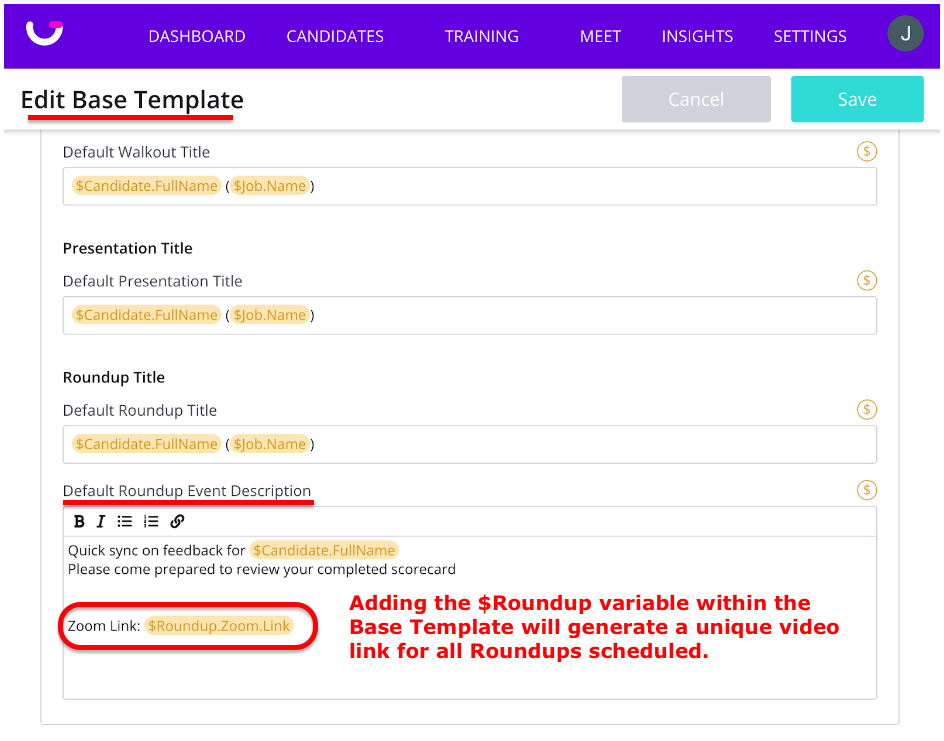The image size is (944, 741).
Task: Navigate to CANDIDATES
Action: pyautogui.click(x=334, y=36)
